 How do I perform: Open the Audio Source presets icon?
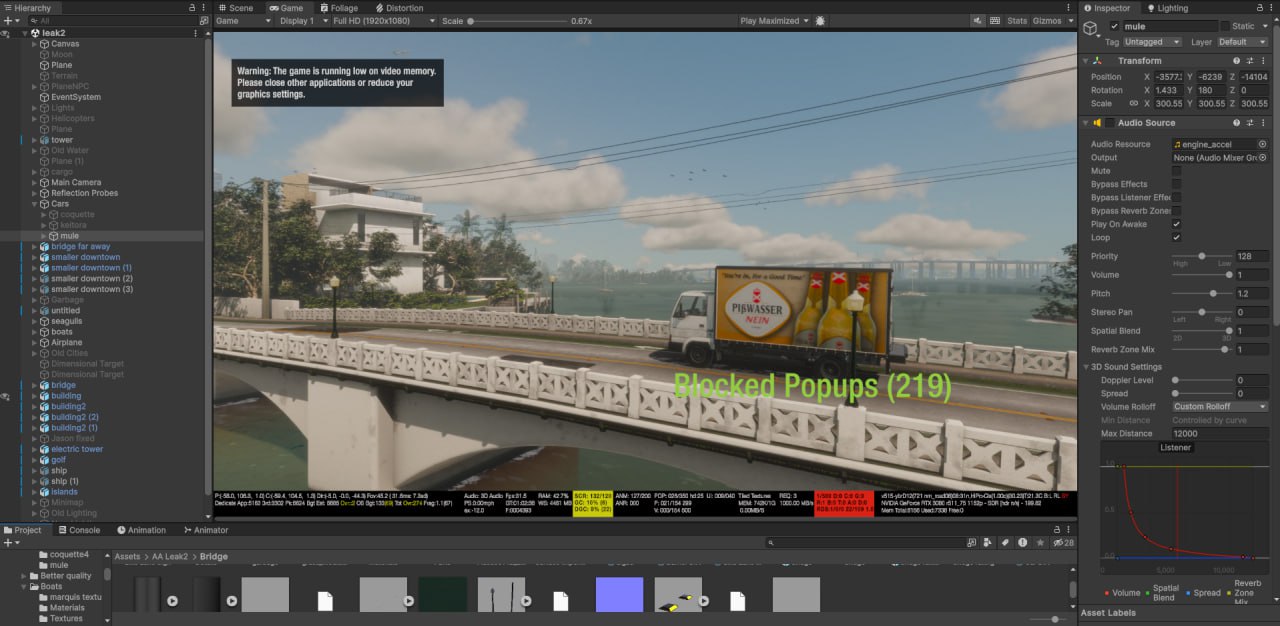coord(1249,123)
